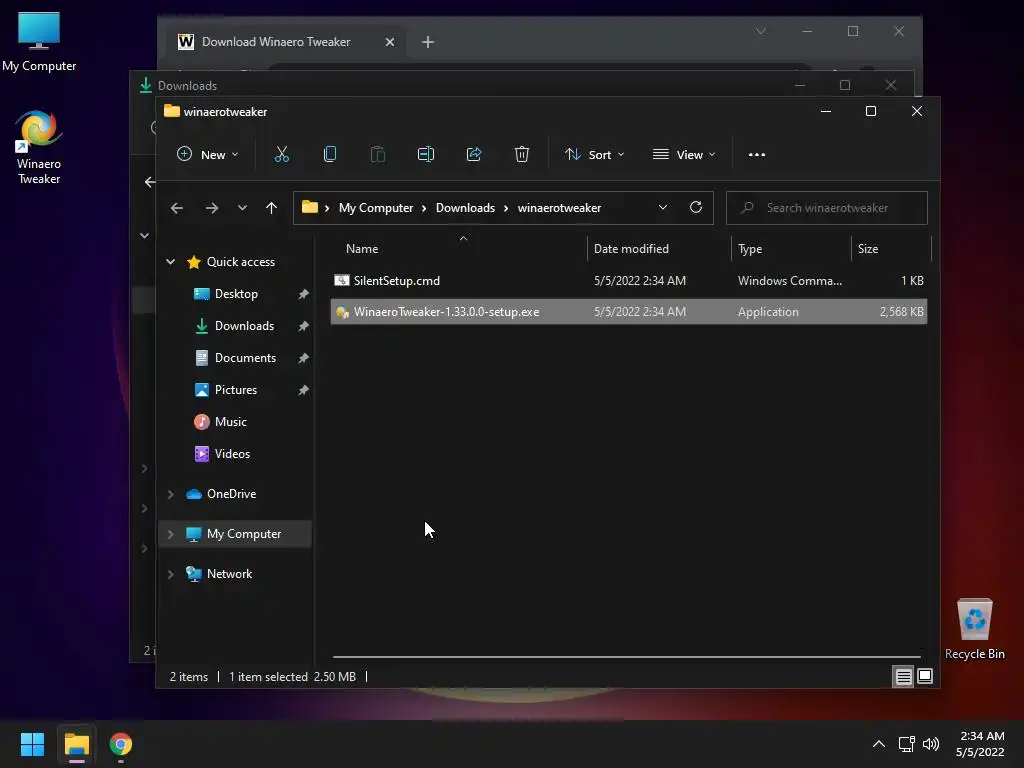This screenshot has height=768, width=1024.
Task: Open Pictures in navigation pane
Action: [236, 390]
